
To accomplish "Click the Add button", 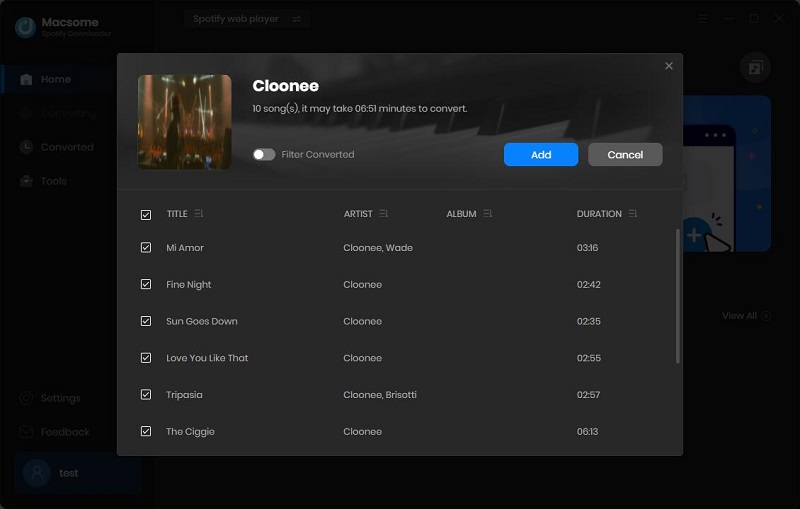I will pos(541,155).
